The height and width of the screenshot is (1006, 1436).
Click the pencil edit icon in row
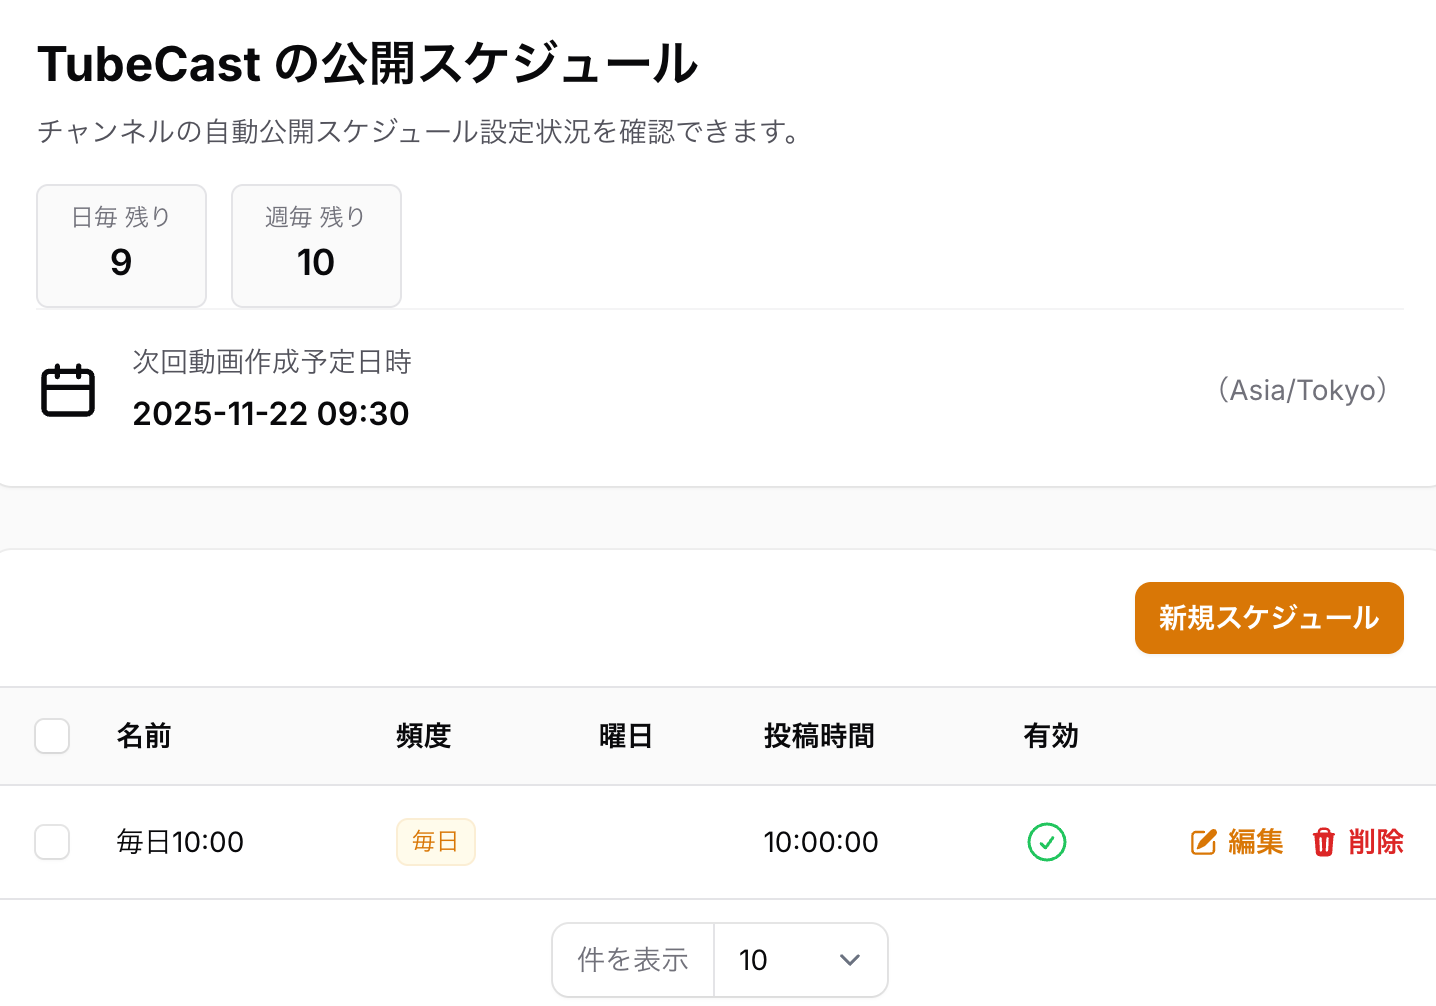pos(1204,842)
